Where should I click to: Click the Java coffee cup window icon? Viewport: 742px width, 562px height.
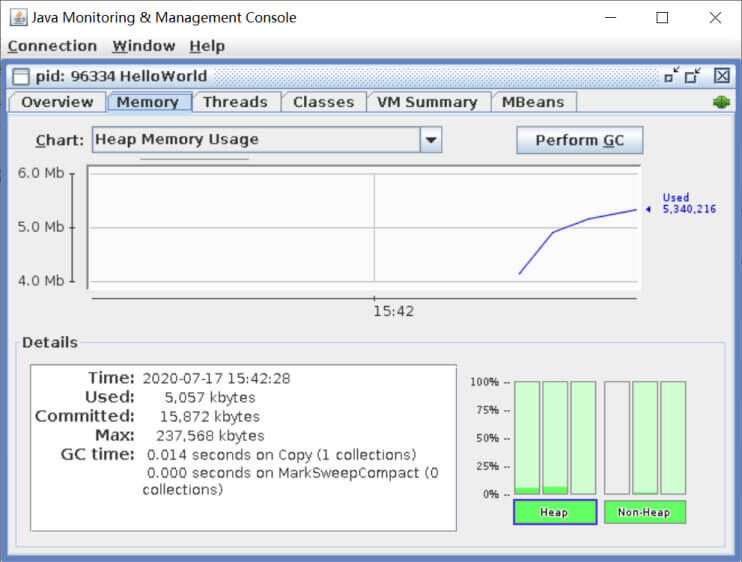point(18,18)
